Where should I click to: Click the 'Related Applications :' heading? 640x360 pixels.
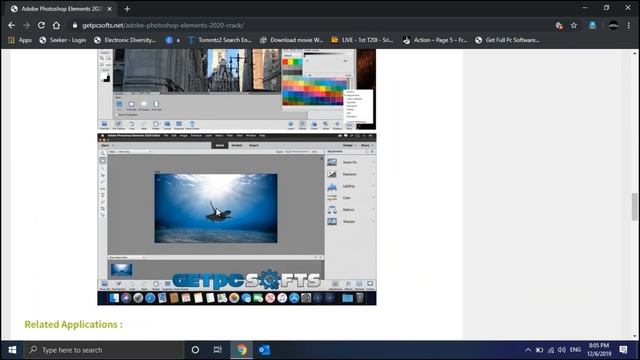[73, 324]
